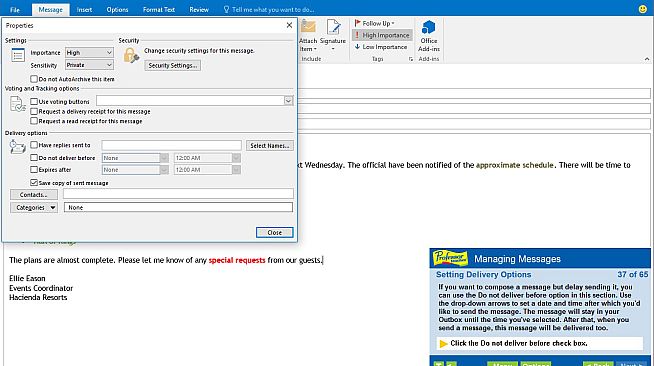Click the Contacts button
This screenshot has width=654, height=366.
click(x=33, y=195)
